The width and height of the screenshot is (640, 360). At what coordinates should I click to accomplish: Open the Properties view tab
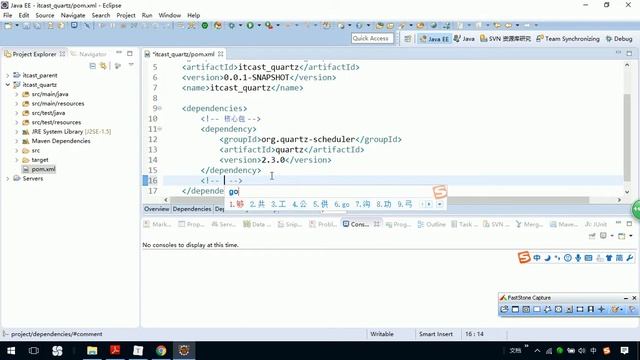pyautogui.click(x=191, y=224)
